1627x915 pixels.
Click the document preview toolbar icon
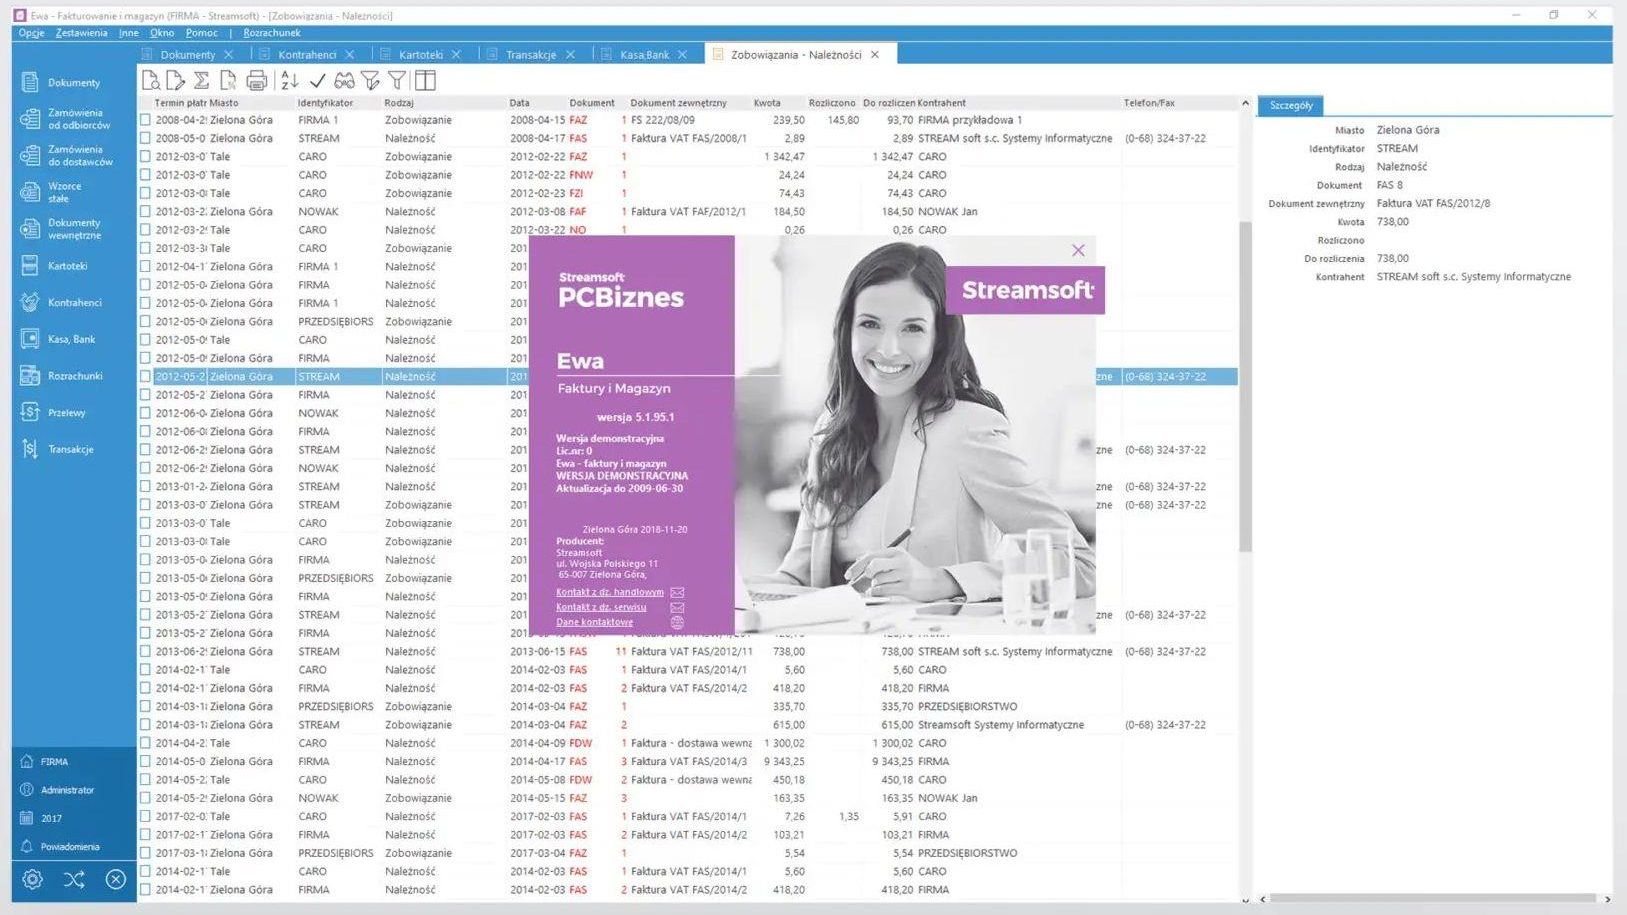150,81
